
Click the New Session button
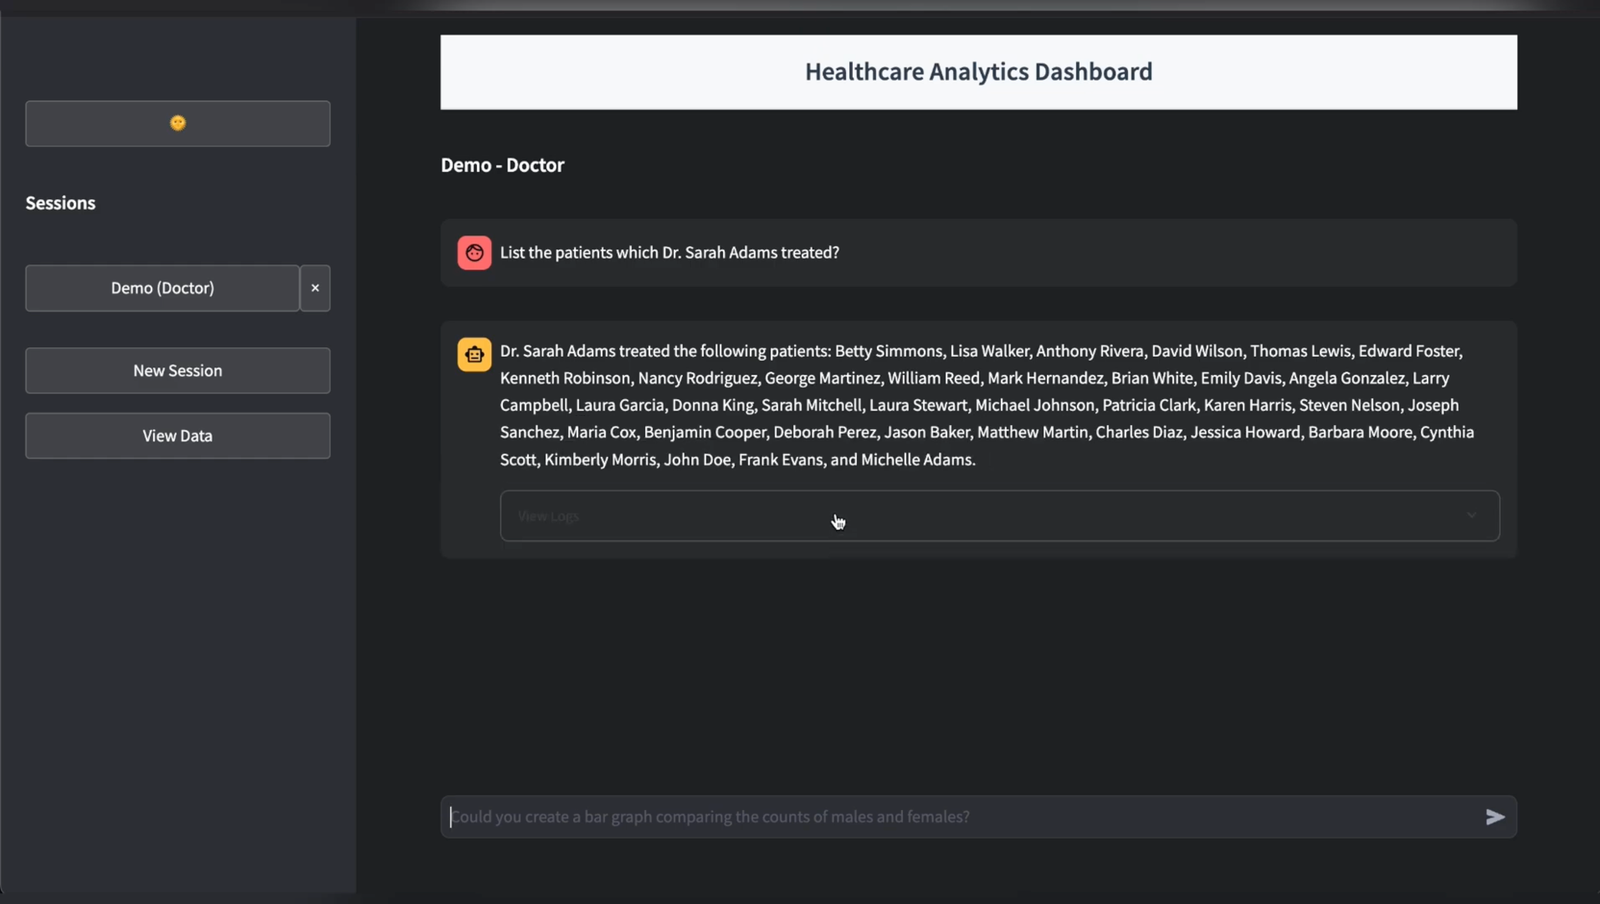[x=177, y=370]
